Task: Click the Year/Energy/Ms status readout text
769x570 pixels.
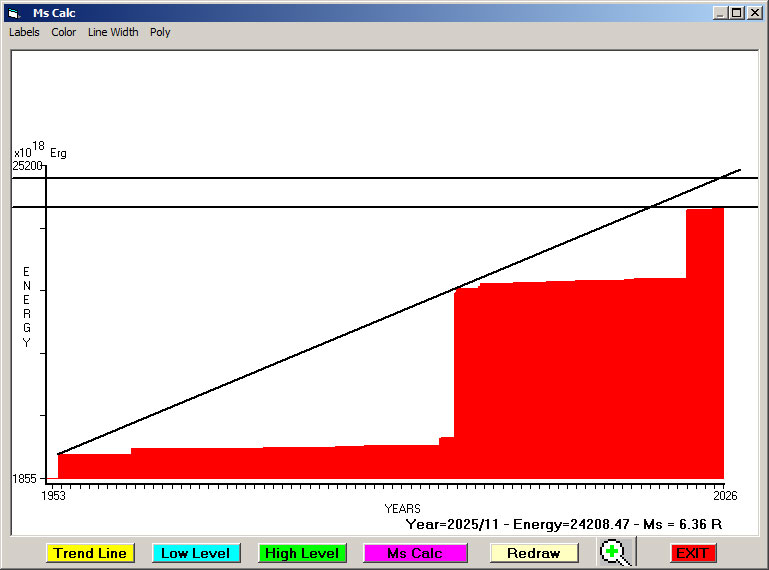Action: click(564, 524)
